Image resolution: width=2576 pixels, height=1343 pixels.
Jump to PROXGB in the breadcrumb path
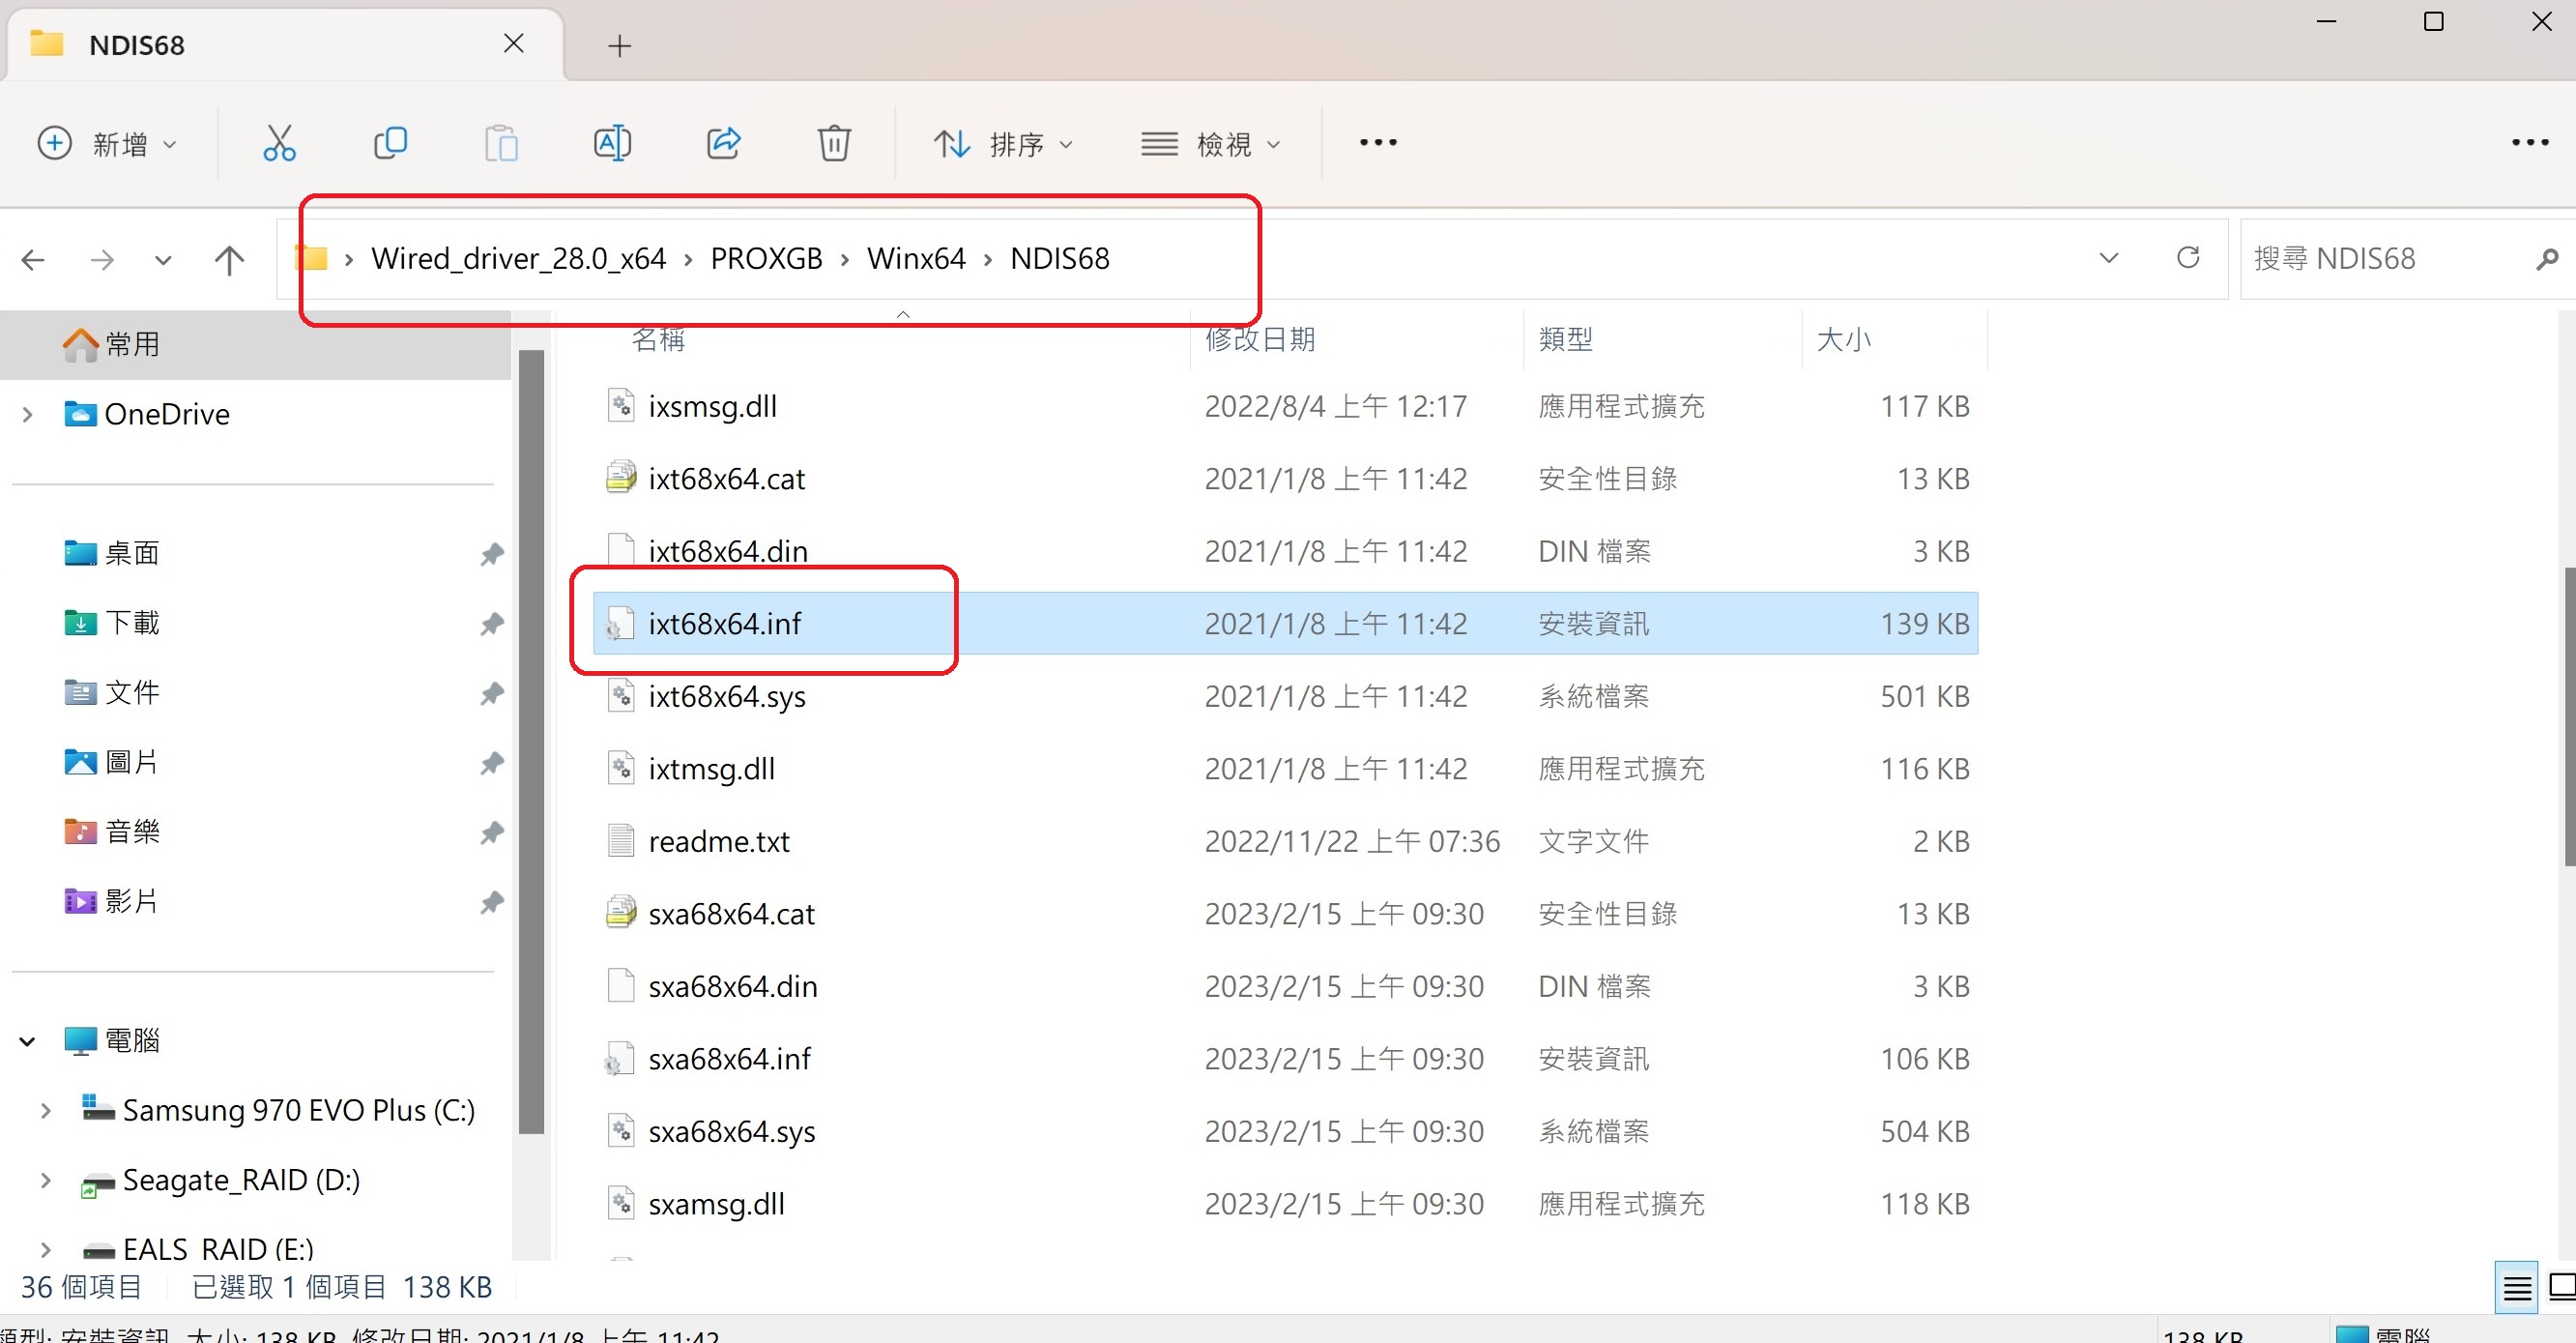766,257
